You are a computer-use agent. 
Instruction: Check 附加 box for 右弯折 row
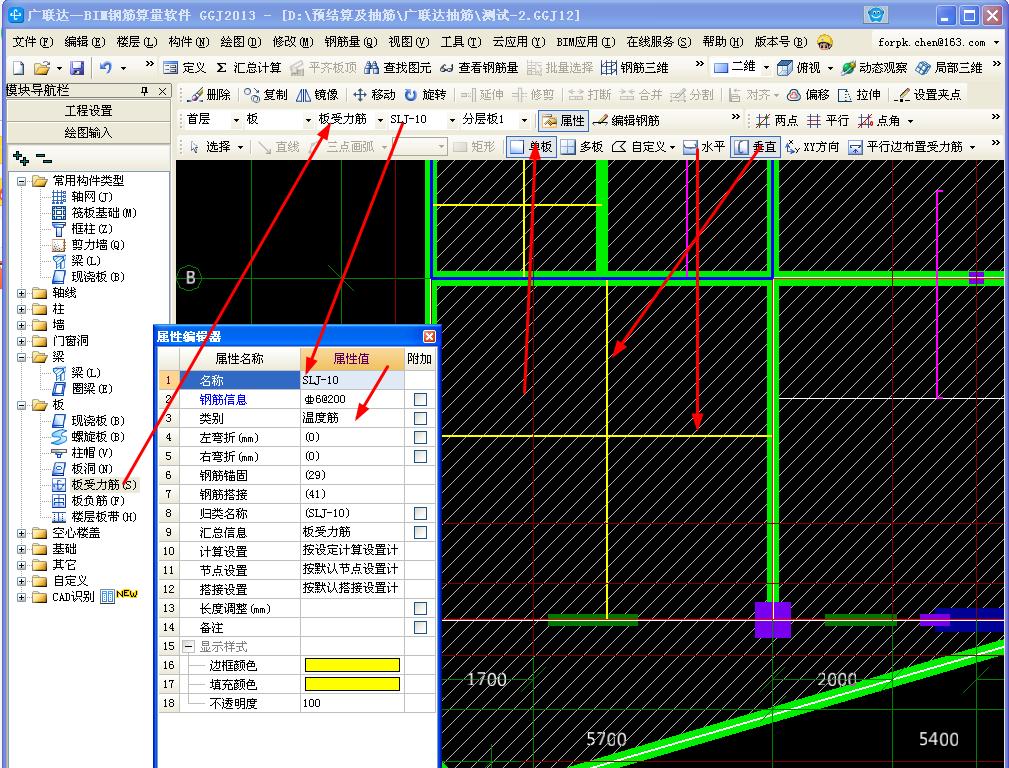pos(420,456)
